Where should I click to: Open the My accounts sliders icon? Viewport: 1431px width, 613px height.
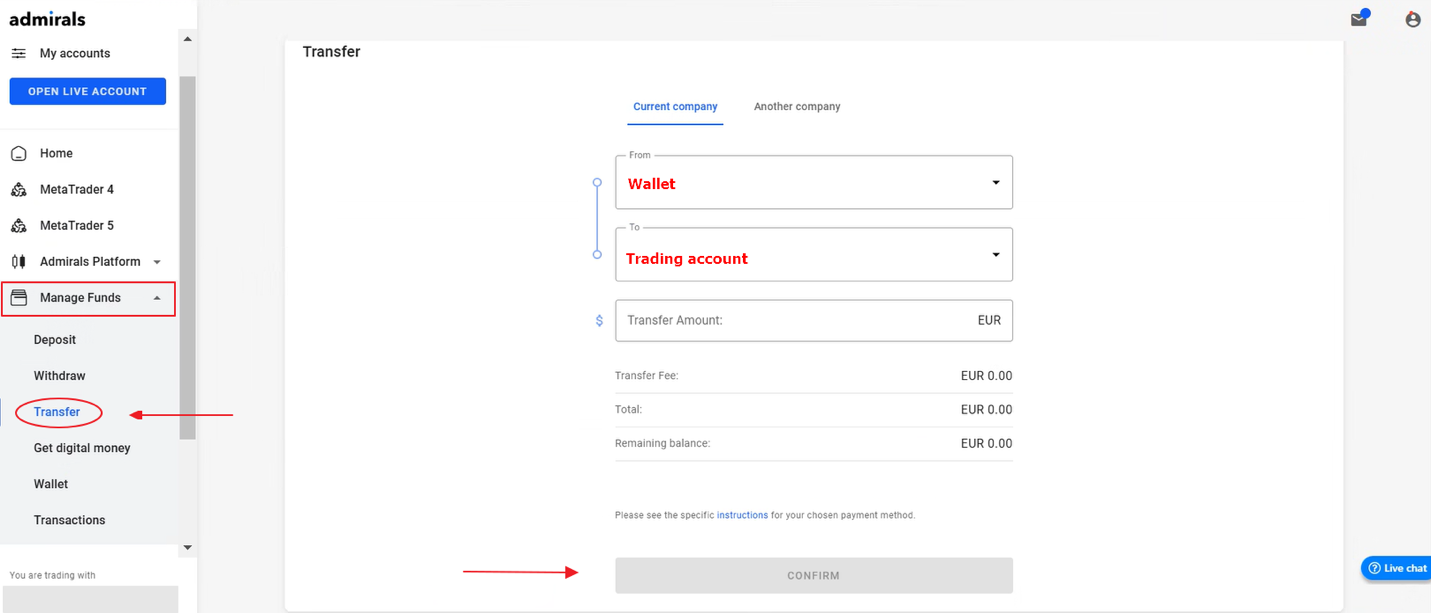pyautogui.click(x=18, y=53)
